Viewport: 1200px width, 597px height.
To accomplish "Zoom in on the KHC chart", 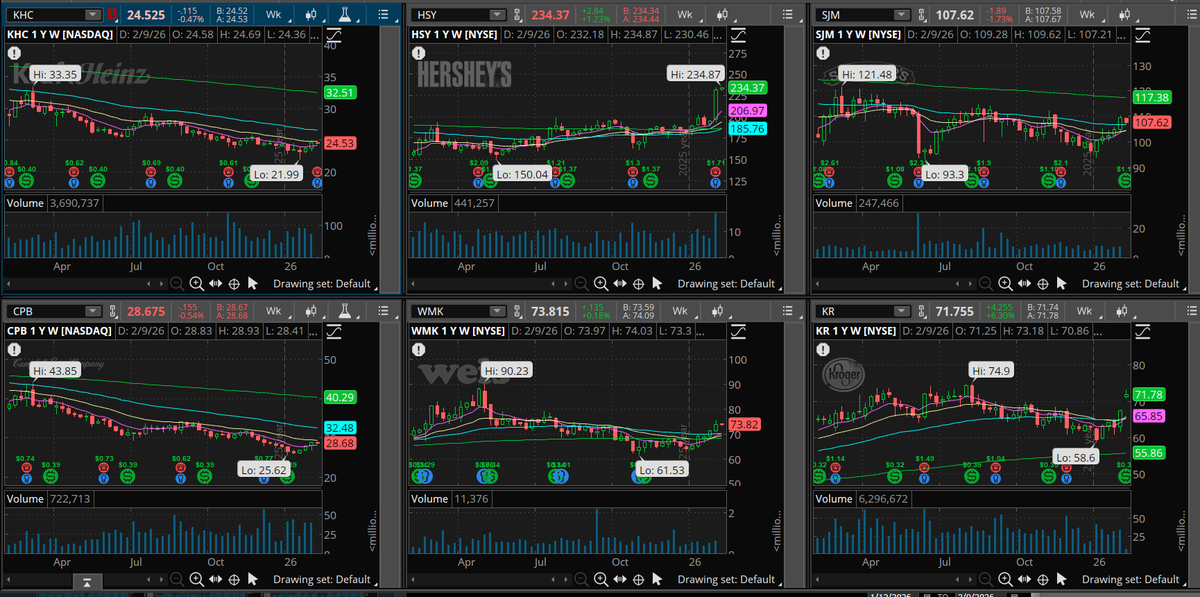I will (197, 284).
